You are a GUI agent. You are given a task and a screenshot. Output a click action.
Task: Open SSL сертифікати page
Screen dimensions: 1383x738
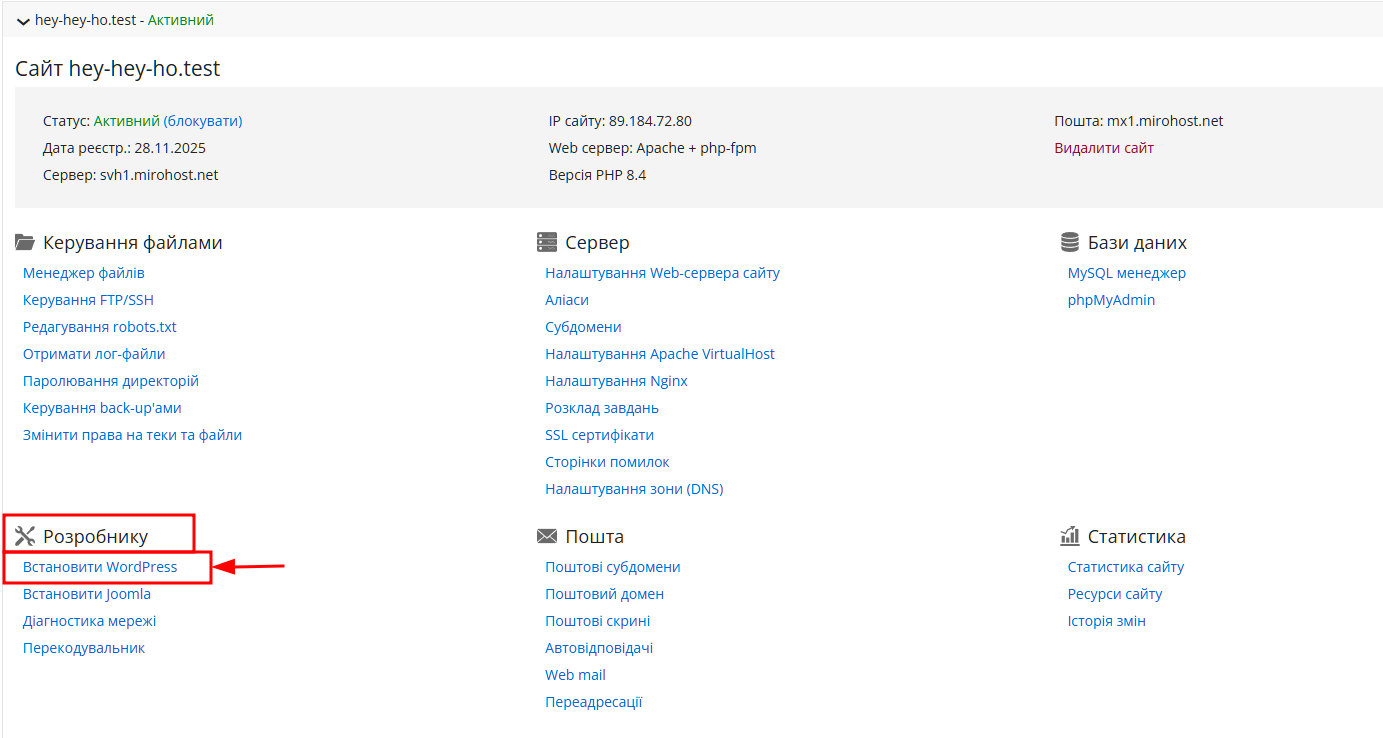click(x=599, y=434)
